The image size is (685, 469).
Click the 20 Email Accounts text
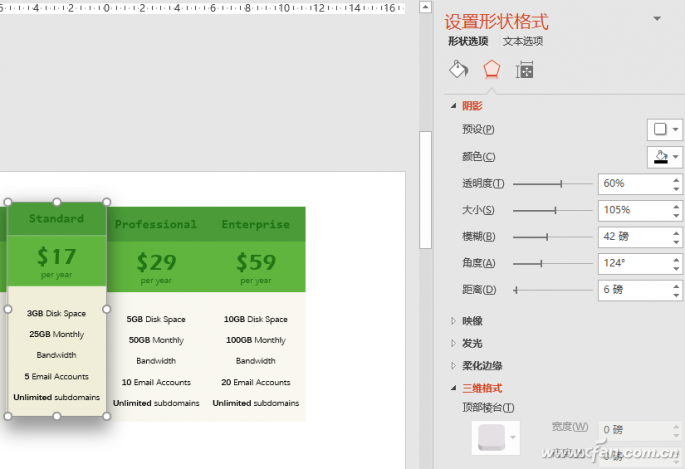pyautogui.click(x=256, y=383)
